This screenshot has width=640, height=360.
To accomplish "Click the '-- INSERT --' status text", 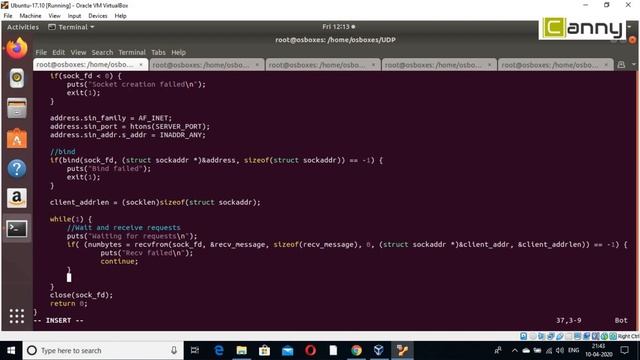I will point(59,320).
